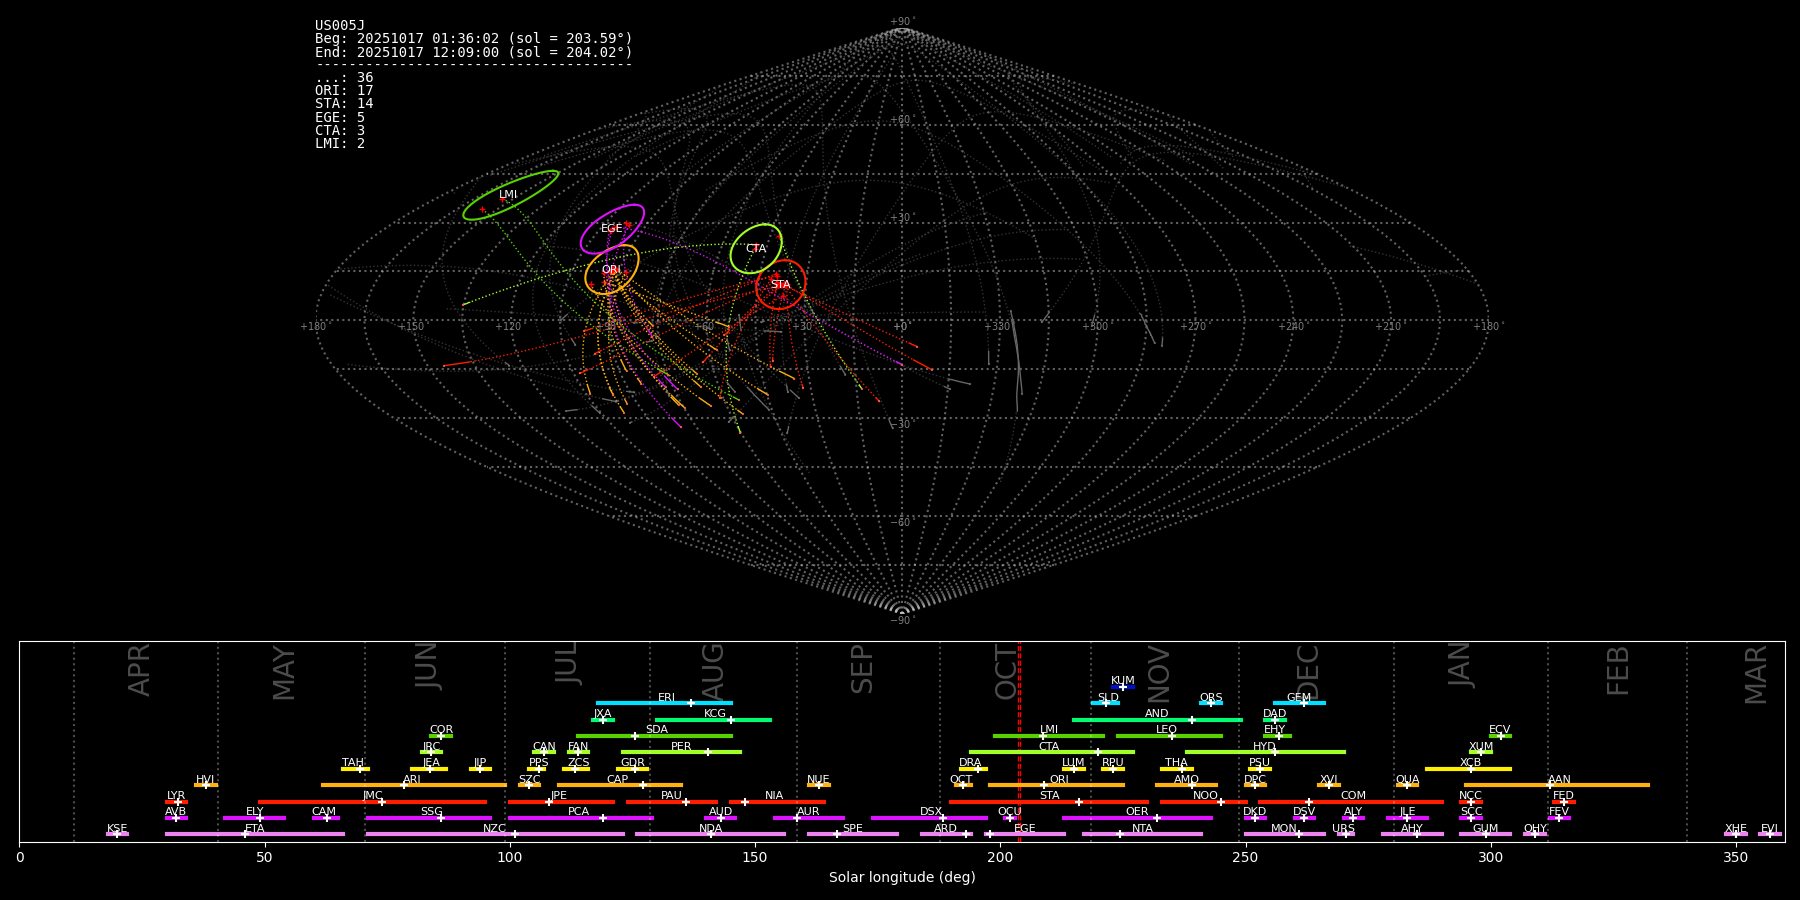The width and height of the screenshot is (1800, 900).
Task: Click the red dashed current solar longitude line
Action: 1019,741
